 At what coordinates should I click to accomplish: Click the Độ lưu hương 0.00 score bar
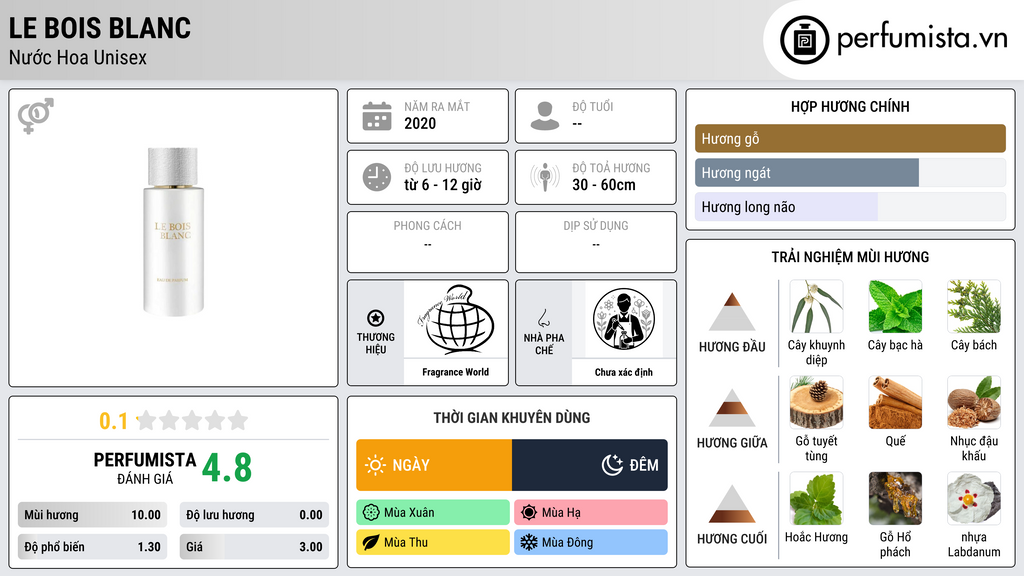pos(254,515)
